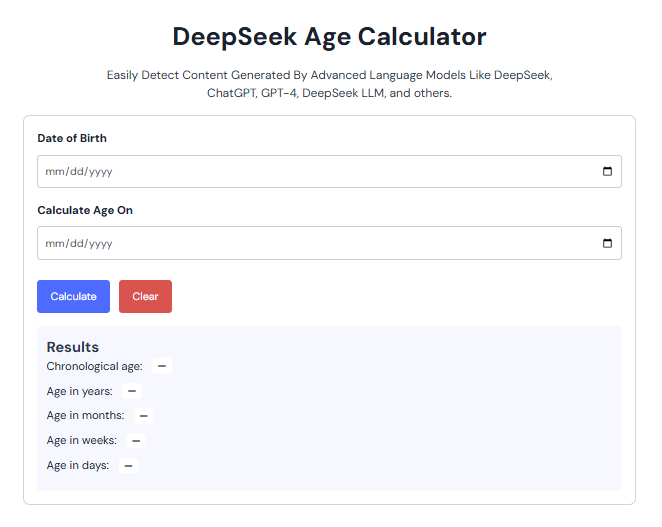
Task: Click the "Age in weeks:" label
Action: (x=81, y=440)
